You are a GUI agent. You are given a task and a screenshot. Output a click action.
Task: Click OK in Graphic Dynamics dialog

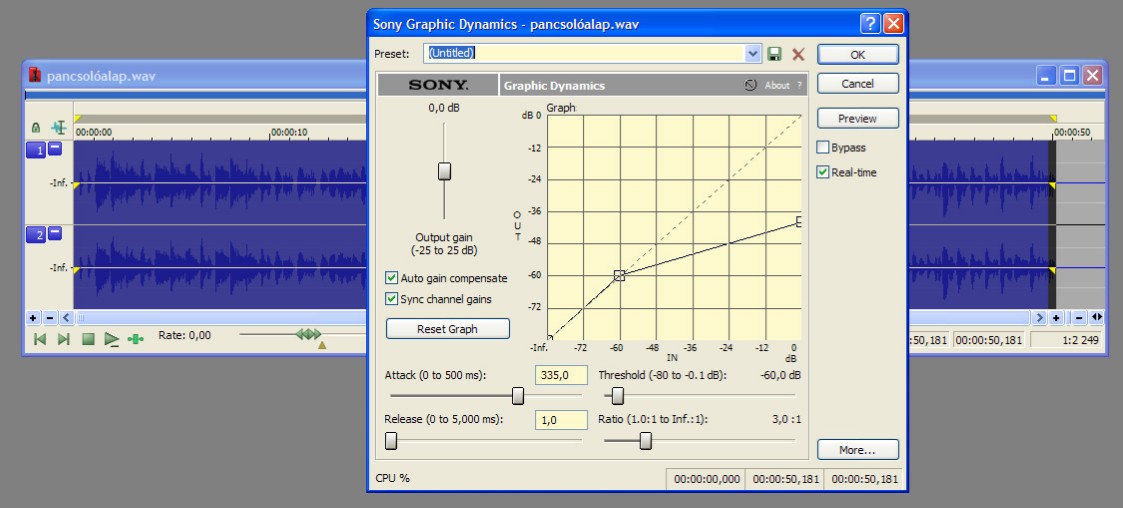coord(857,55)
